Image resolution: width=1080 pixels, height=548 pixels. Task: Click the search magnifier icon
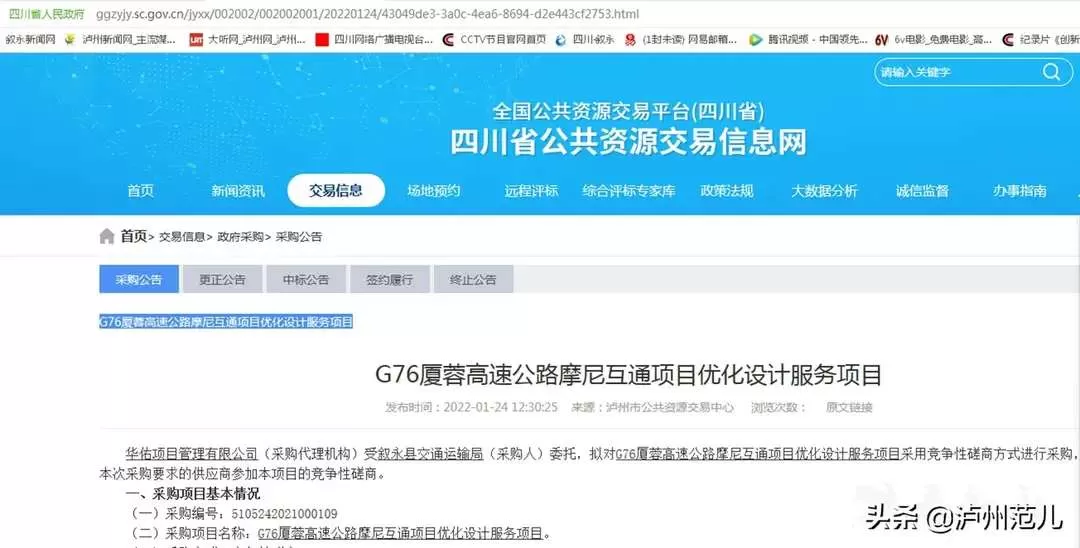tap(1051, 72)
